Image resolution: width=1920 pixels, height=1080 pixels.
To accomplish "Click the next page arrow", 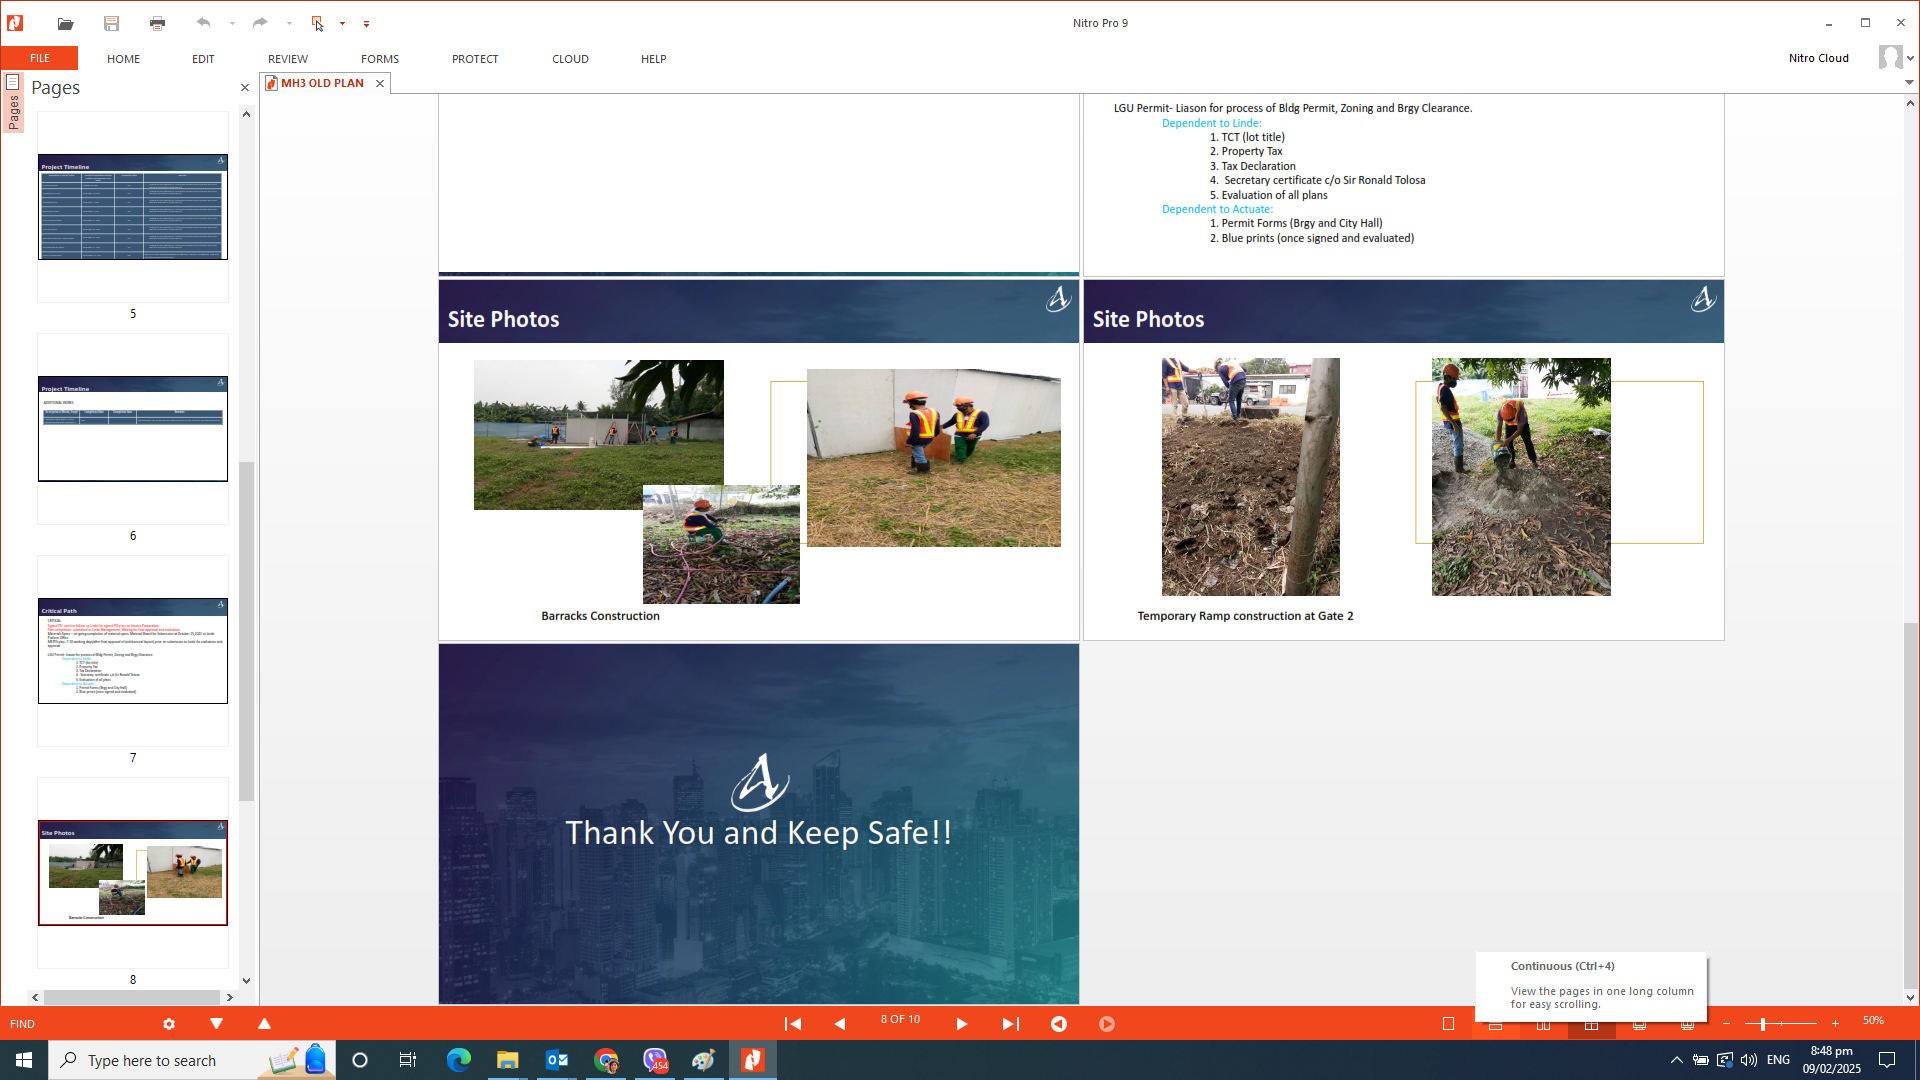I will click(961, 1023).
